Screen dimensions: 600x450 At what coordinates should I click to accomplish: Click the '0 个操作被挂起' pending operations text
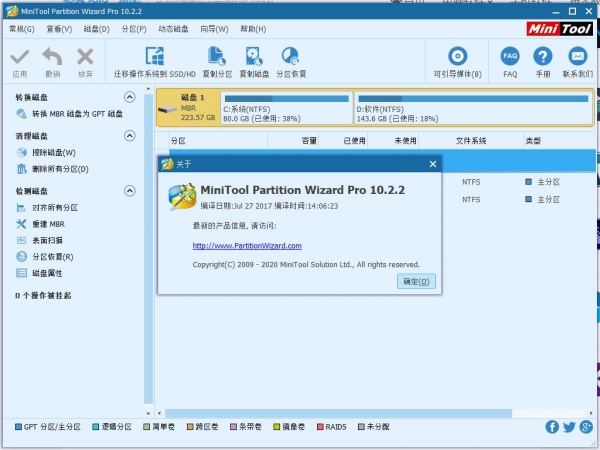coord(43,295)
